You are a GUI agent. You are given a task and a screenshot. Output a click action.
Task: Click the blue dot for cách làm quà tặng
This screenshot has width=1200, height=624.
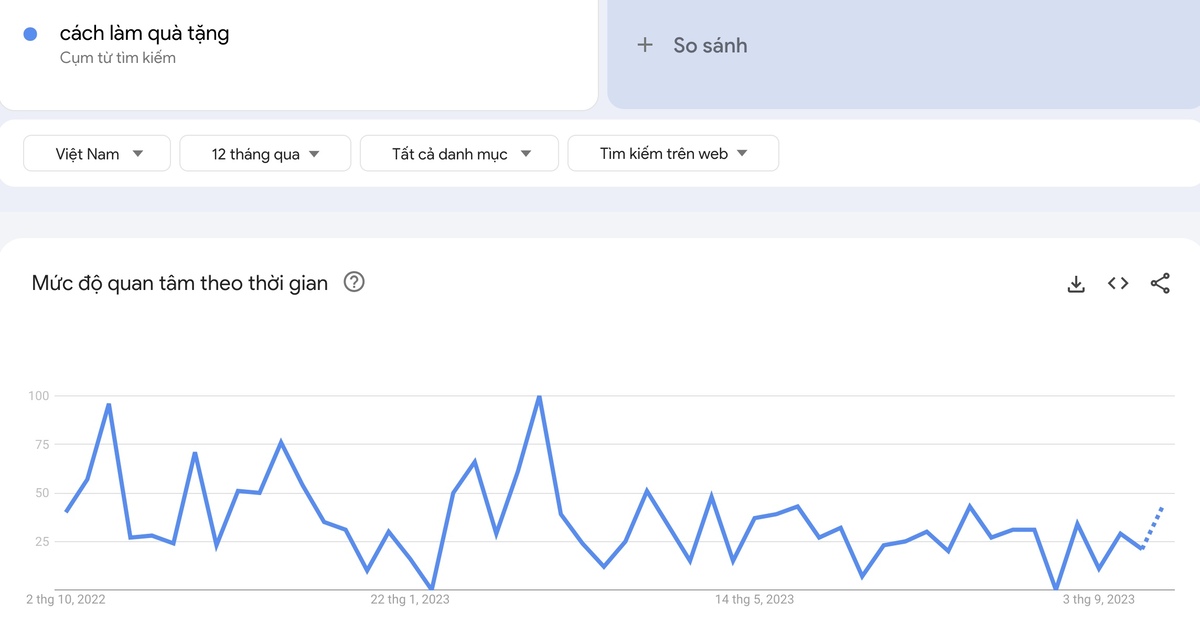point(30,34)
